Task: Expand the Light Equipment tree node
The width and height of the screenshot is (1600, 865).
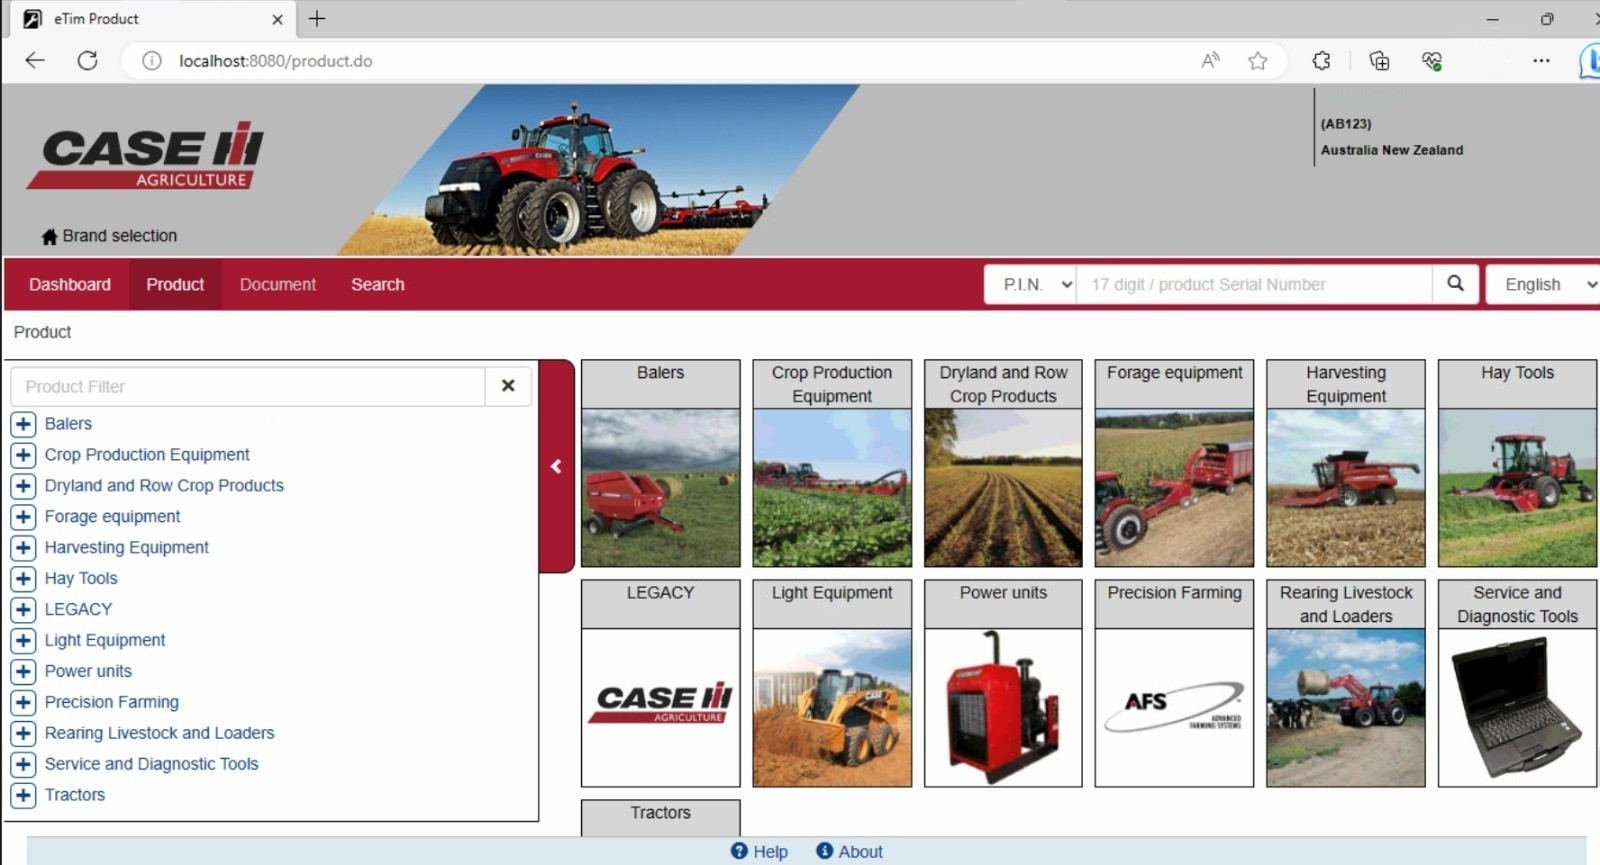Action: (24, 641)
